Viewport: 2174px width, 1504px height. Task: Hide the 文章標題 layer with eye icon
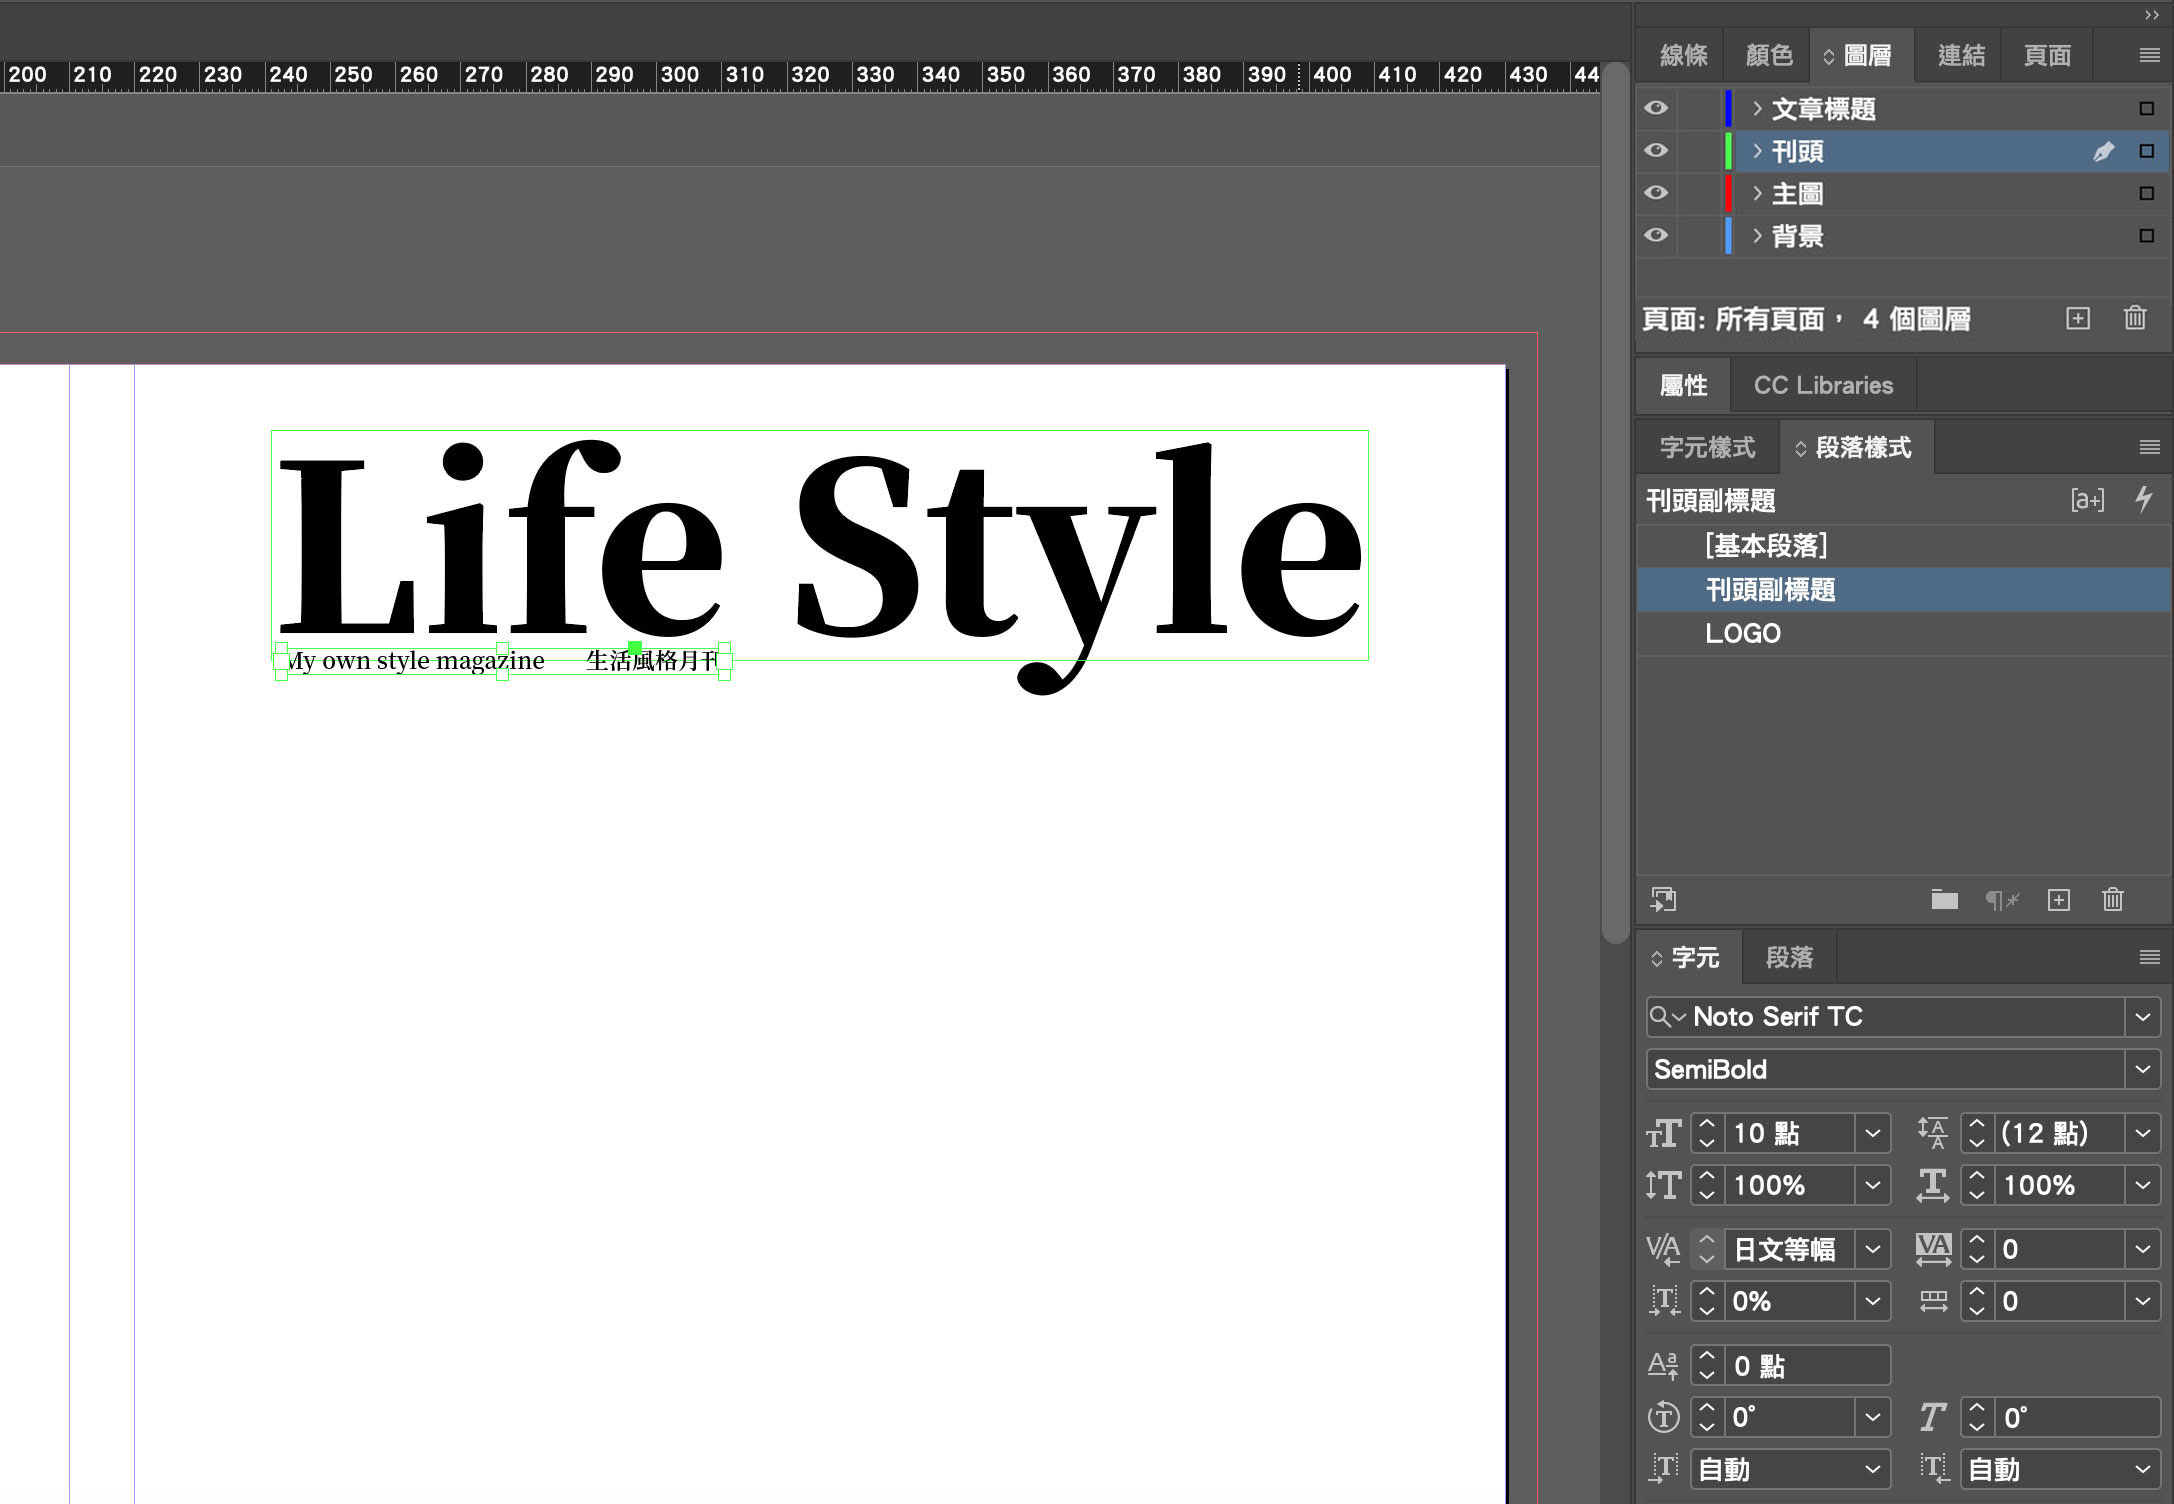click(1656, 108)
